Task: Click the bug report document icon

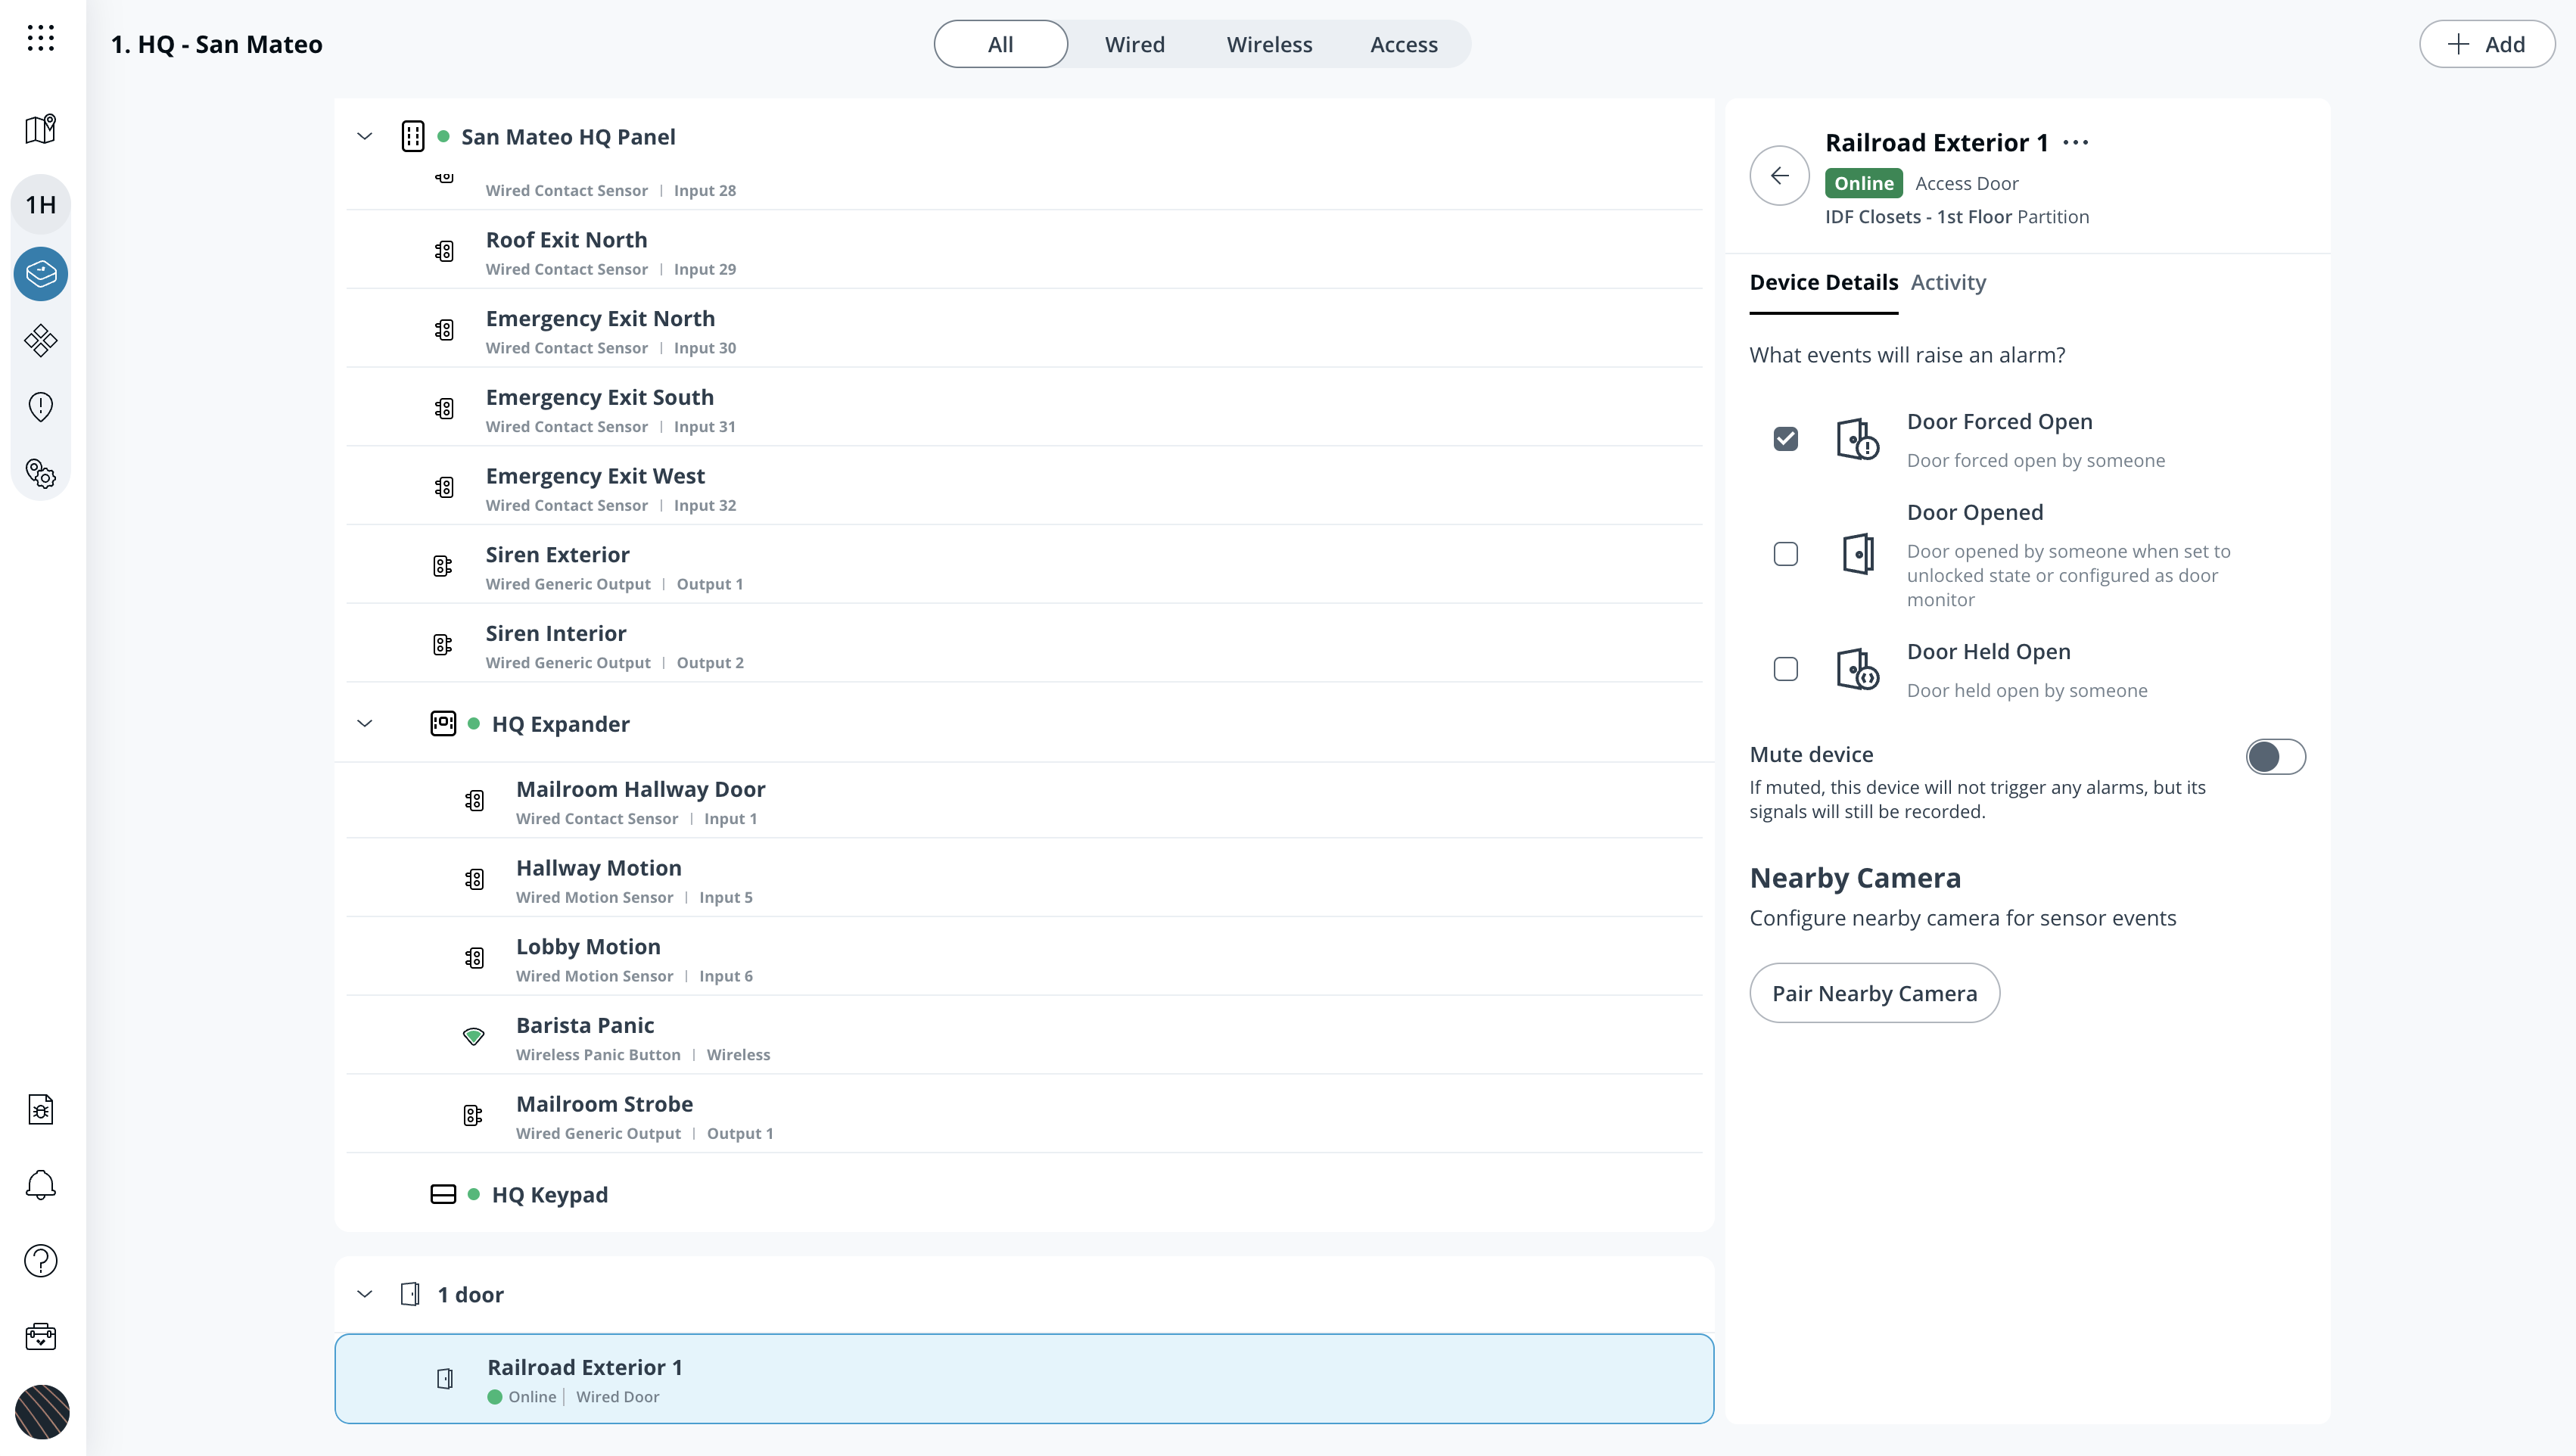Action: [41, 1109]
